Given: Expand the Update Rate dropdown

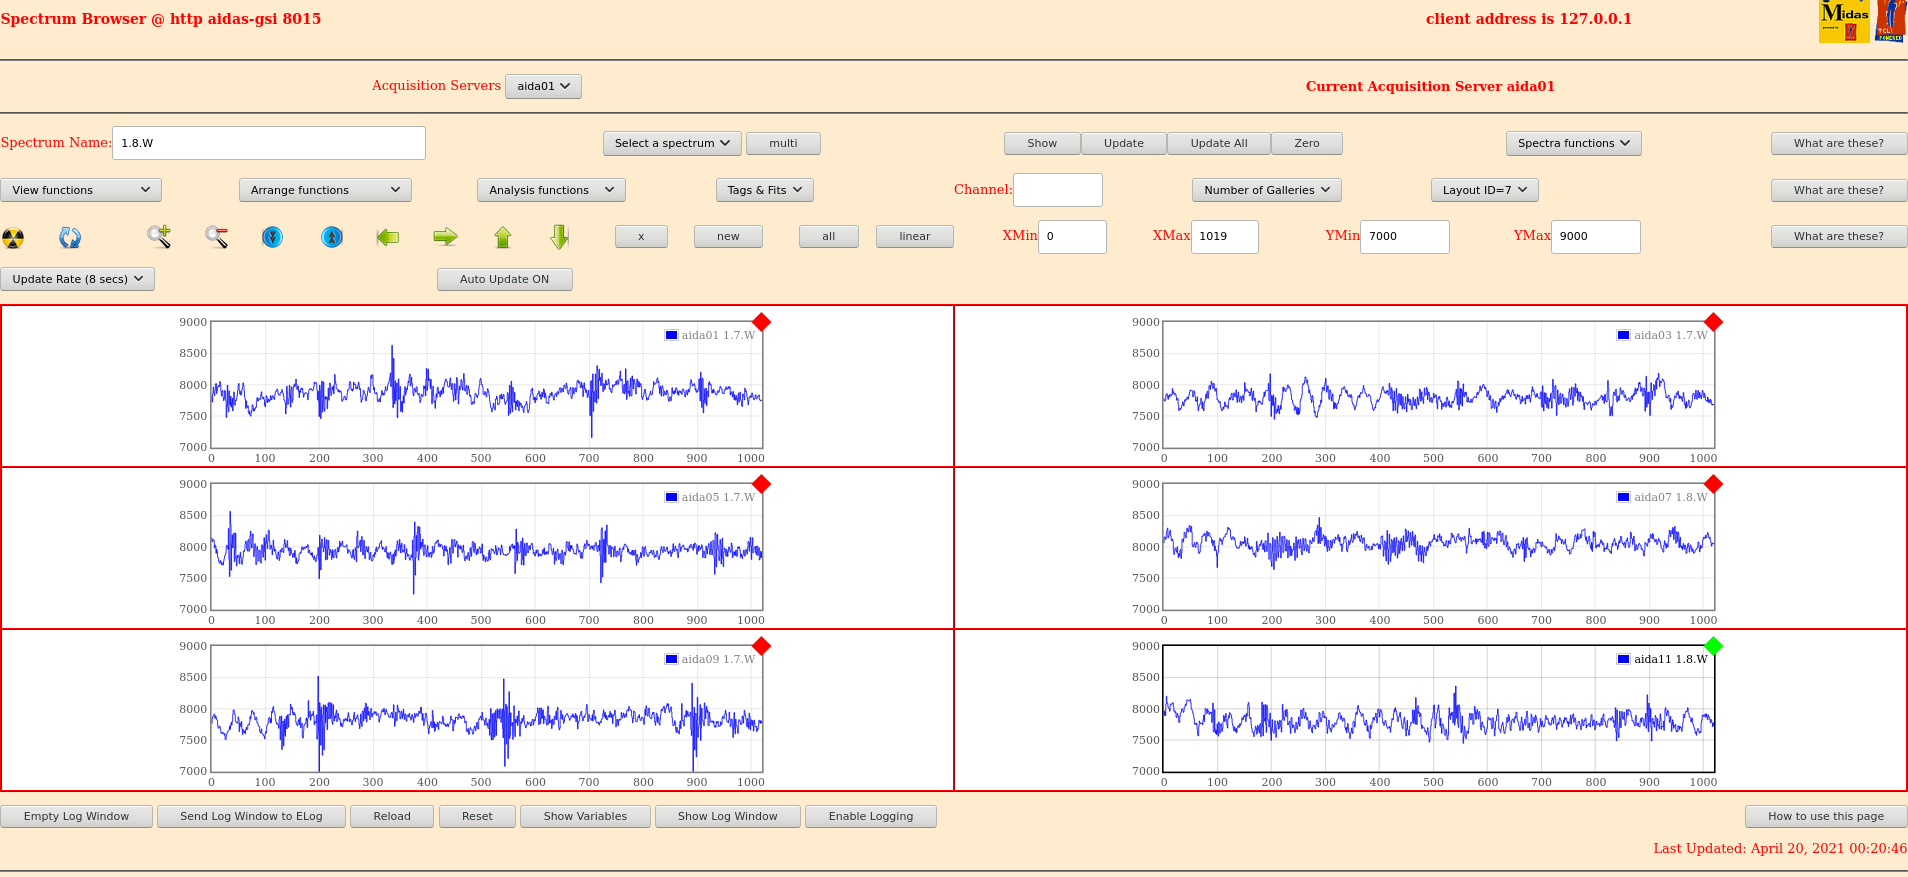Looking at the screenshot, I should point(78,280).
